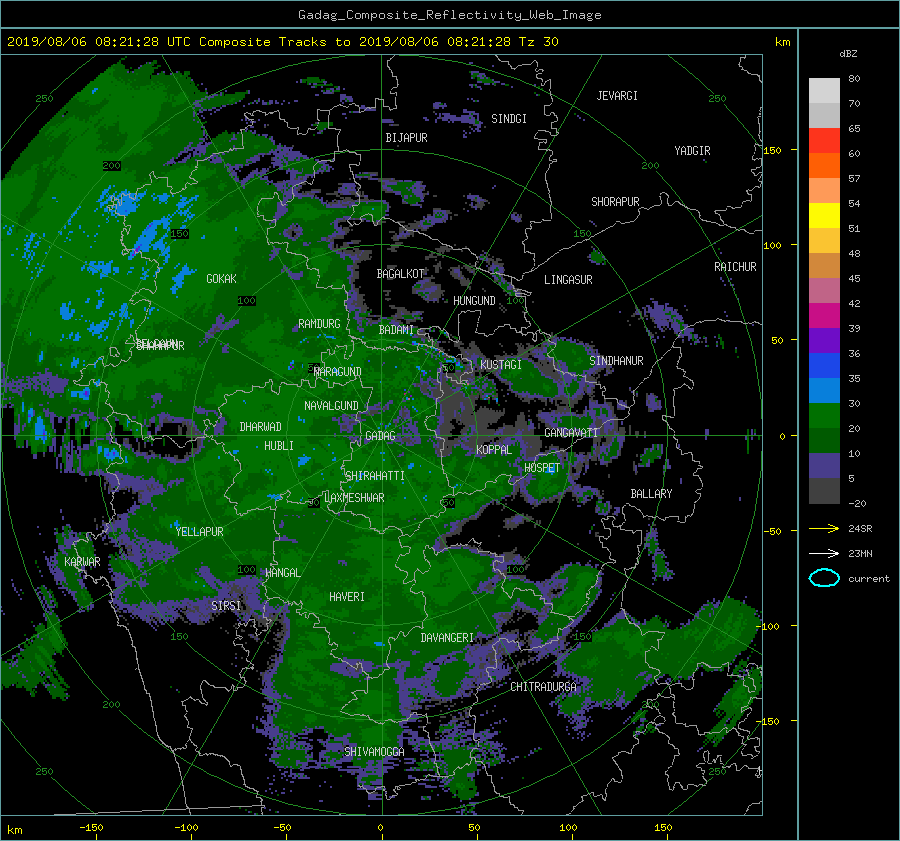Select the light blue 35–30 dBZ swatch
The height and width of the screenshot is (841, 900).
tap(824, 390)
